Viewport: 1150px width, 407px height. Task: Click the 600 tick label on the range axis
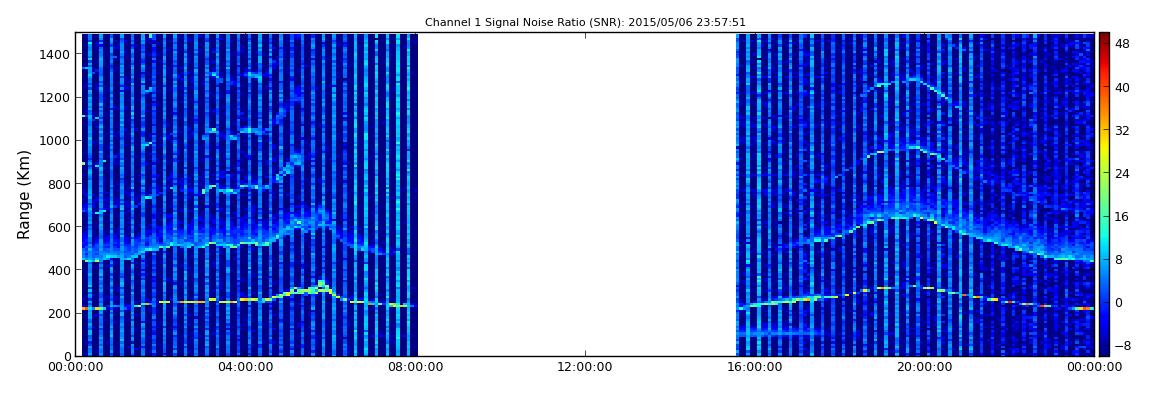coord(59,227)
